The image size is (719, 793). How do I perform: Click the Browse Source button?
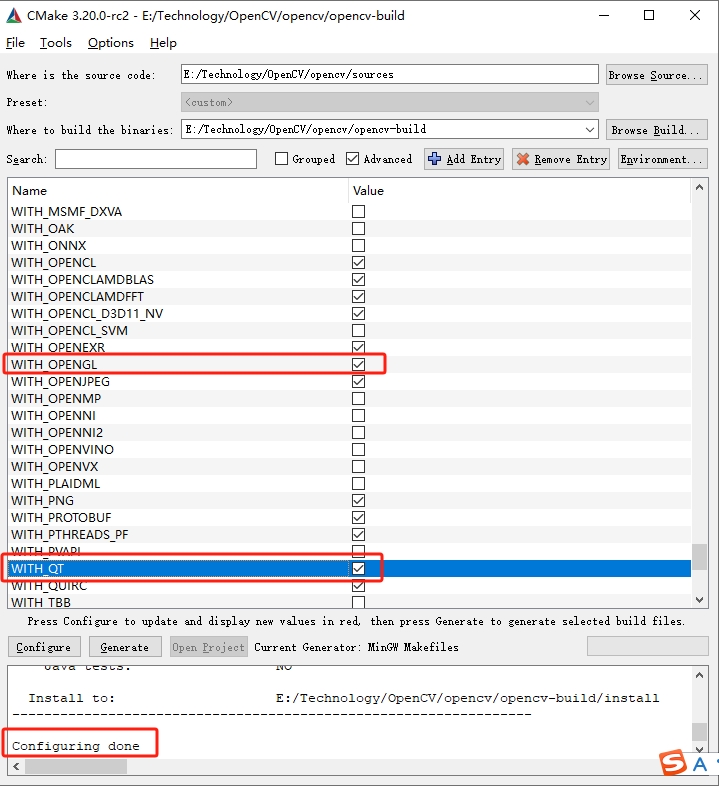coord(656,75)
